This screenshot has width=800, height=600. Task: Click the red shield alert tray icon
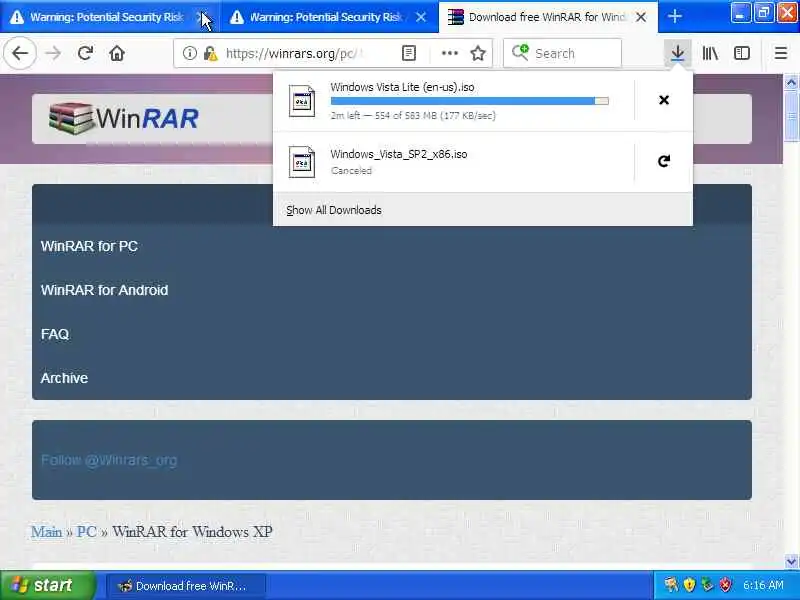pyautogui.click(x=726, y=585)
